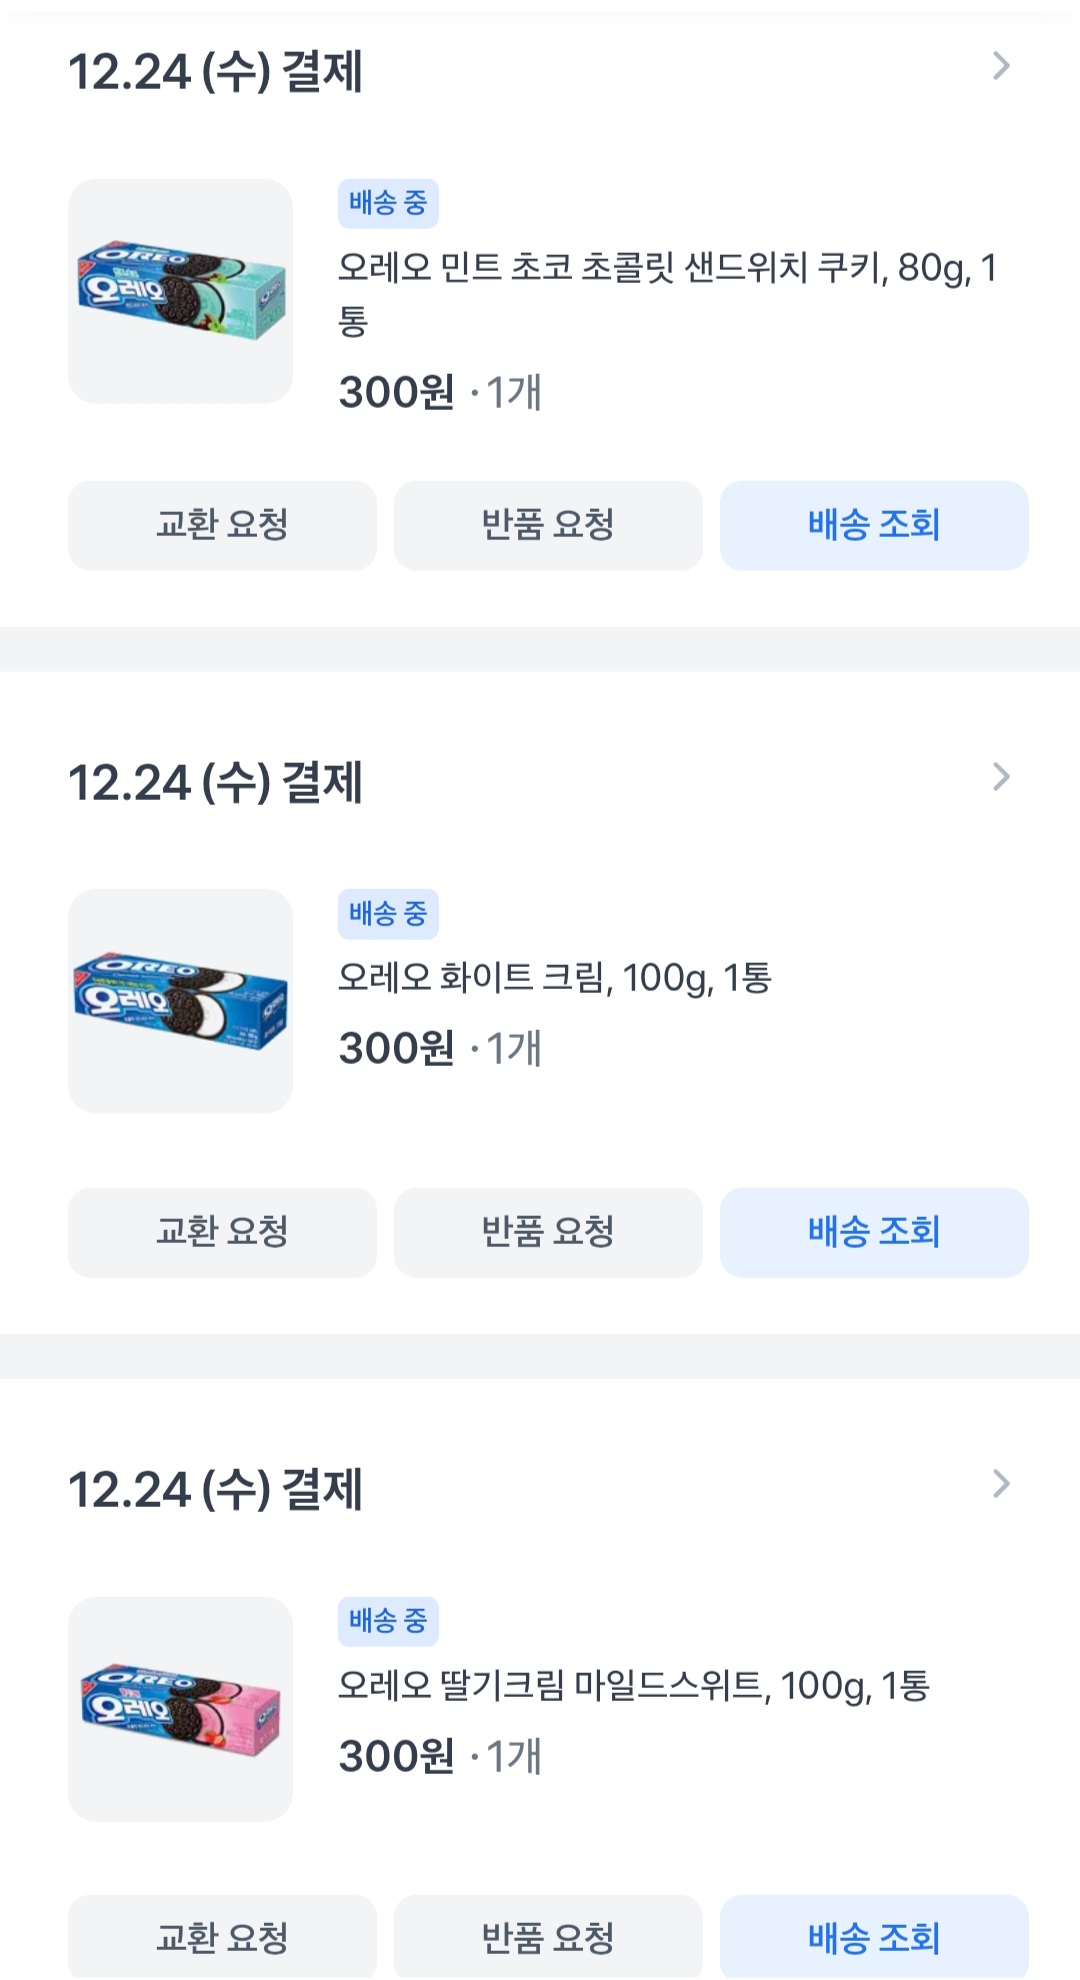Open the Oreo mint choco product thumbnail
Image resolution: width=1080 pixels, height=1980 pixels.
click(181, 291)
